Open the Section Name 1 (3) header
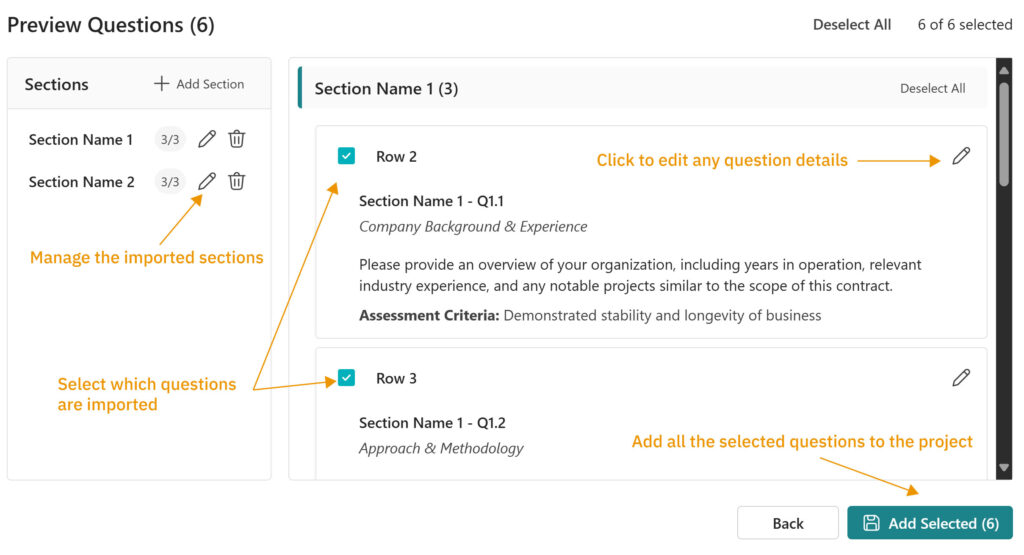 386,89
